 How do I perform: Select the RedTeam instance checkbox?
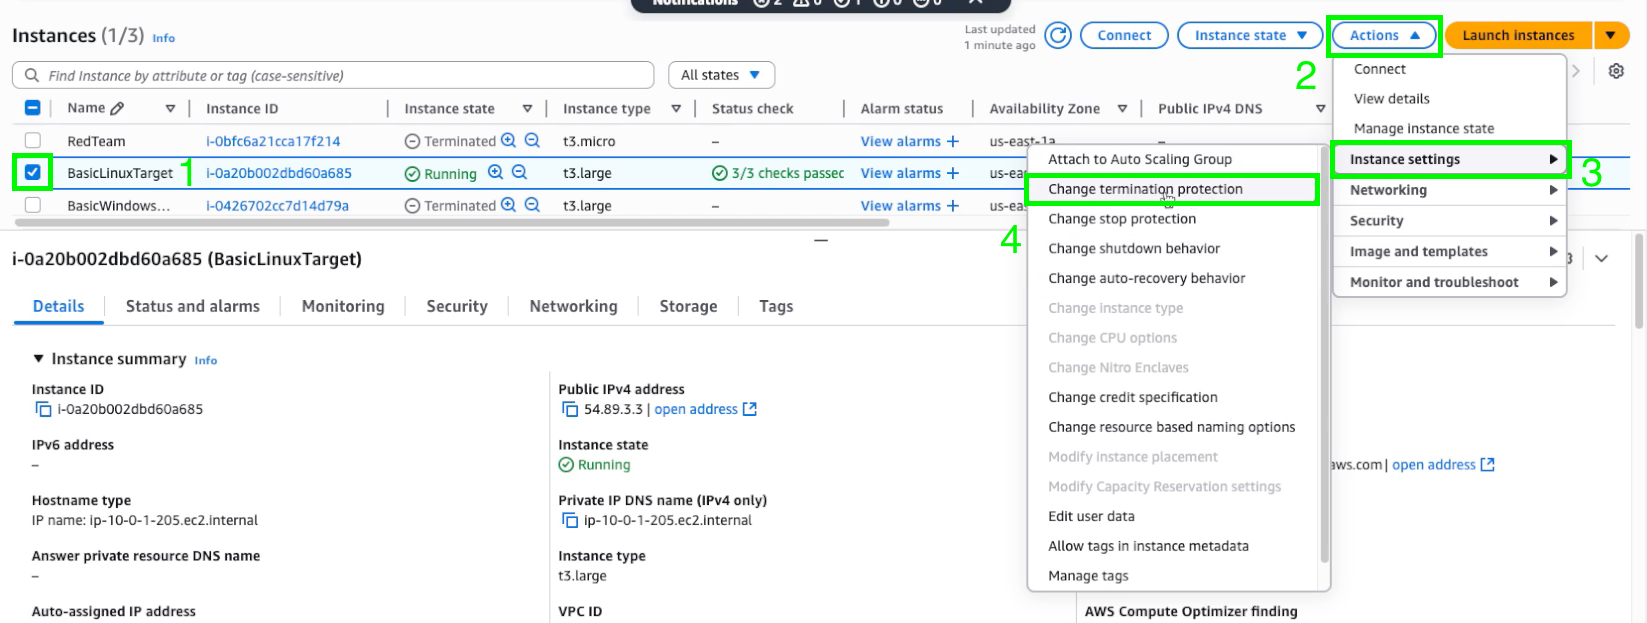33,141
